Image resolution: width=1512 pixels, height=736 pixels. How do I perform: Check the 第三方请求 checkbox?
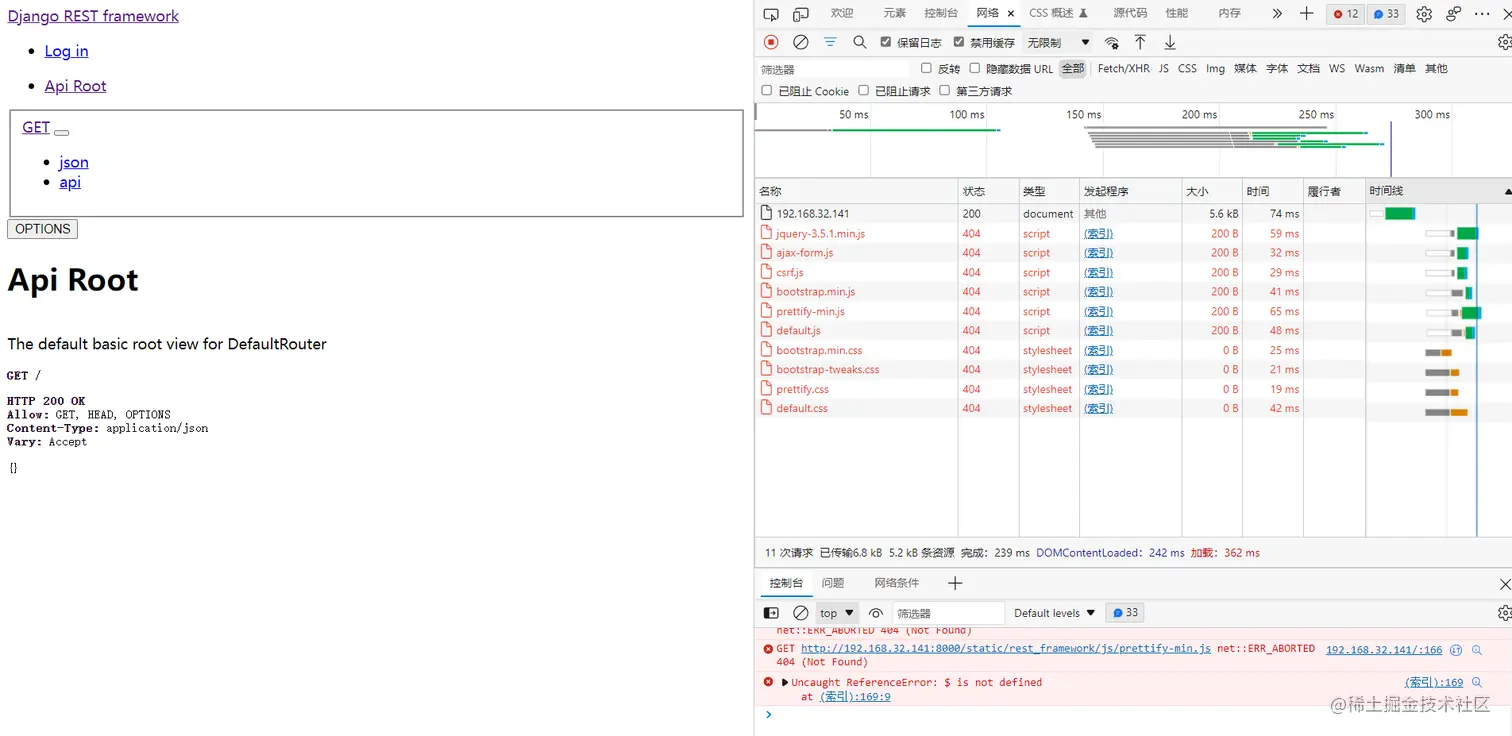point(944,90)
